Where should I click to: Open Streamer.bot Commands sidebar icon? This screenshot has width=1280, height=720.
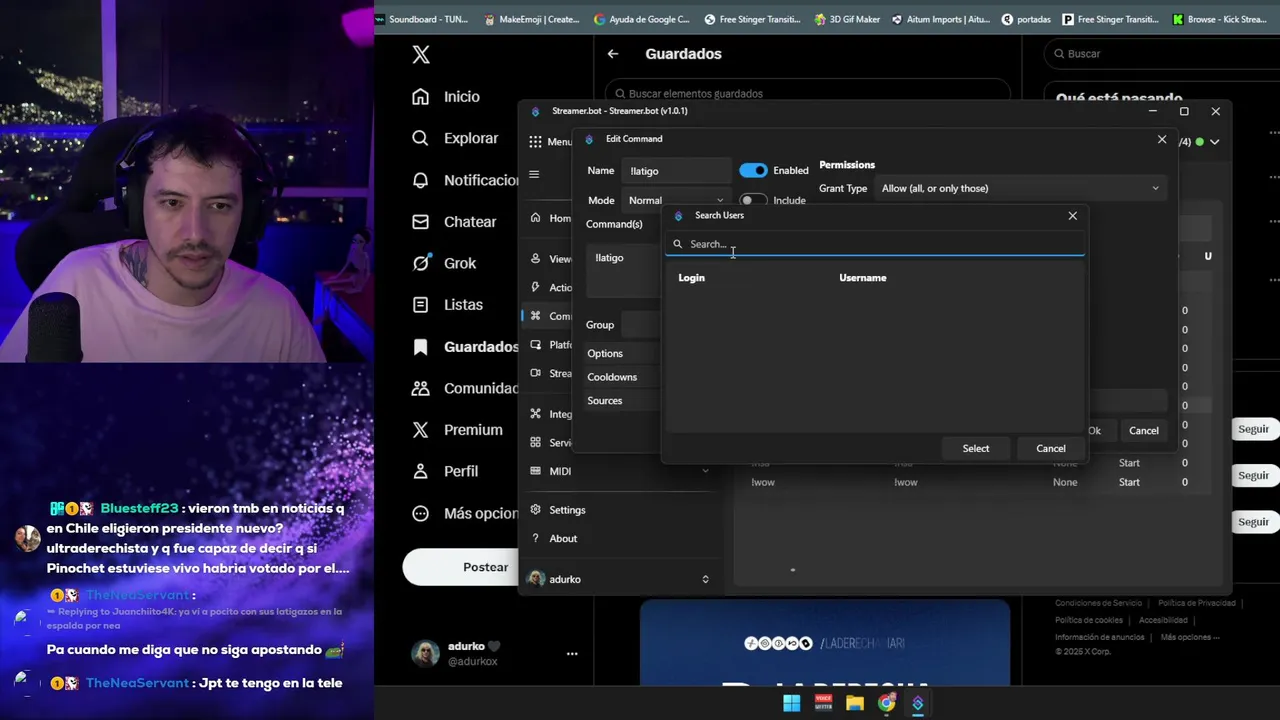[x=536, y=316]
